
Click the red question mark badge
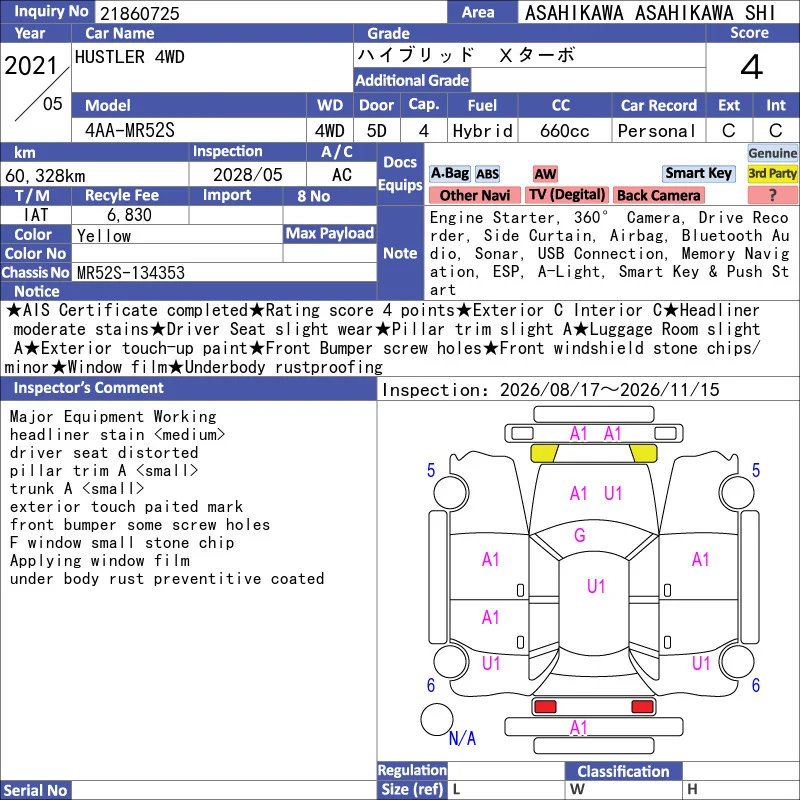click(x=772, y=195)
